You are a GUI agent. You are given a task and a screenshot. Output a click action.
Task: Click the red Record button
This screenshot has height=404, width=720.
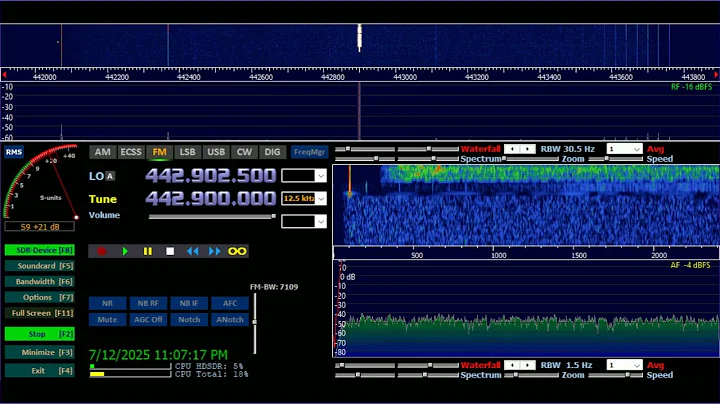101,251
